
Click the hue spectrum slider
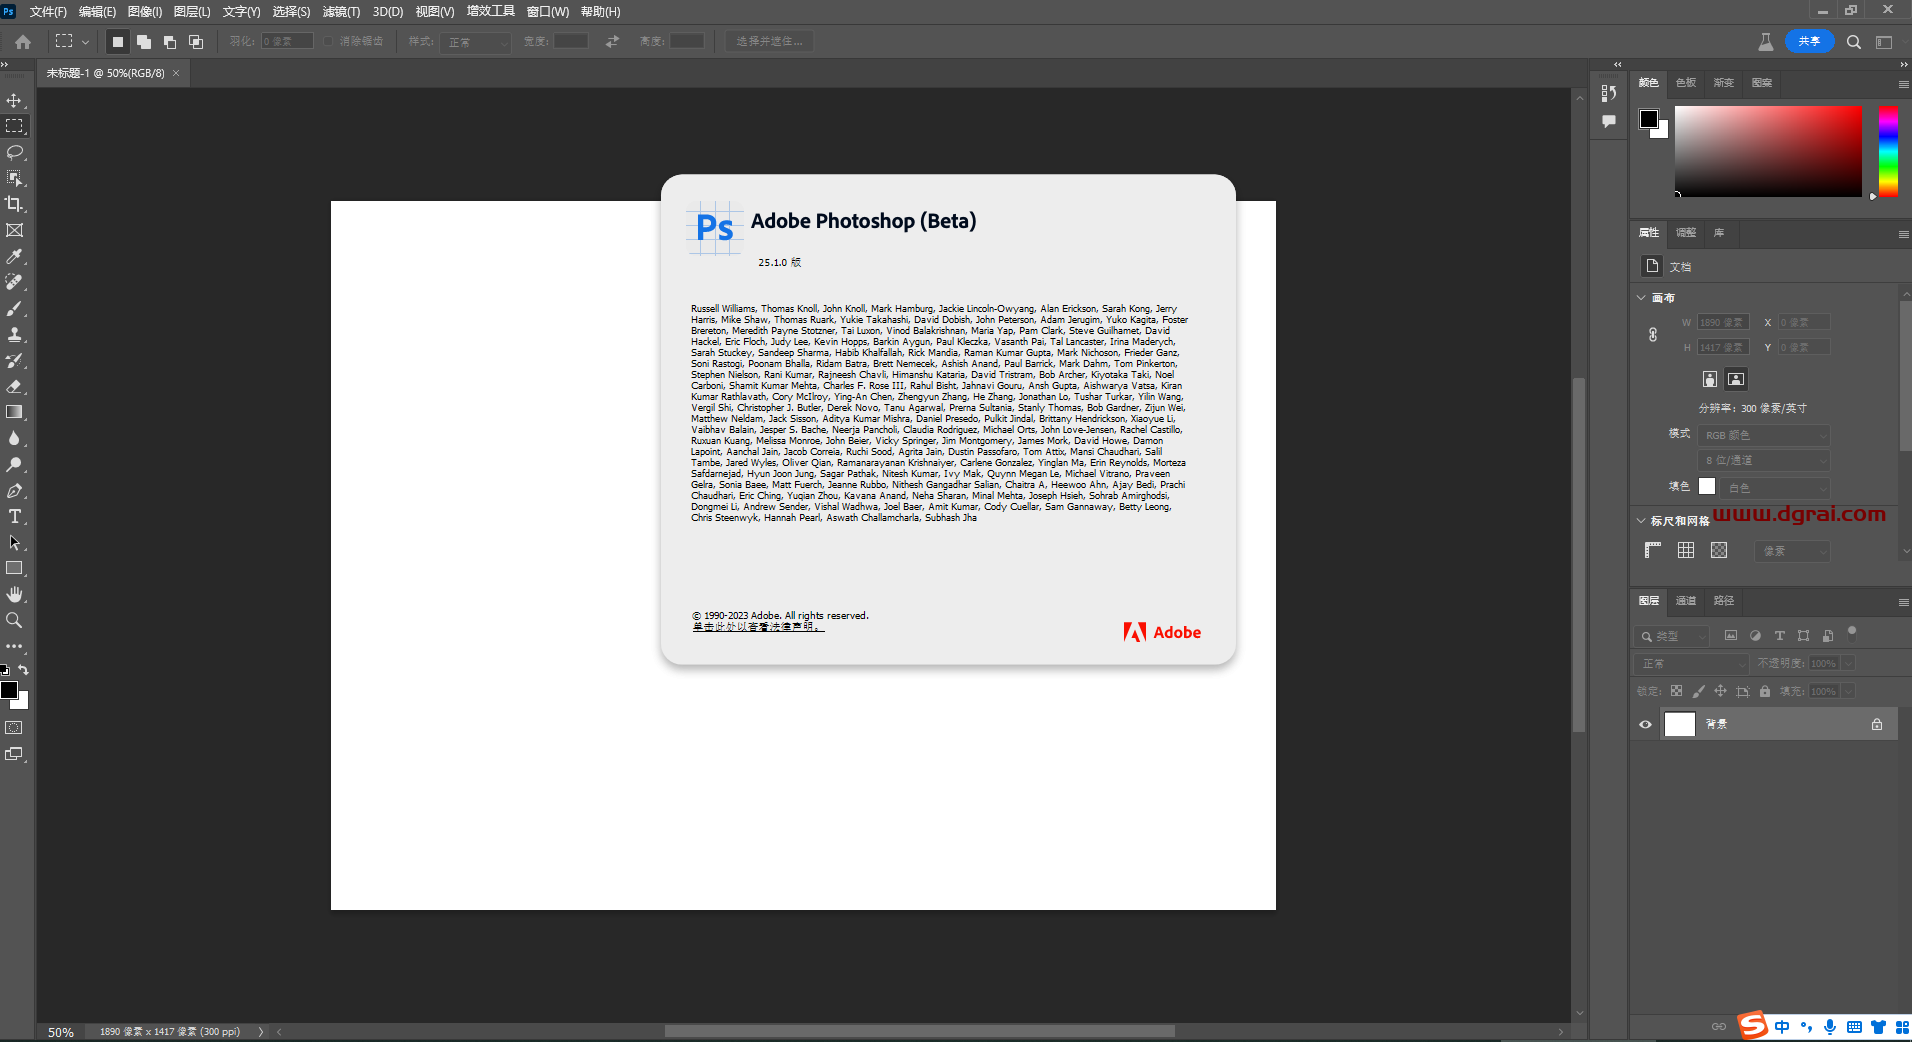coord(1888,151)
